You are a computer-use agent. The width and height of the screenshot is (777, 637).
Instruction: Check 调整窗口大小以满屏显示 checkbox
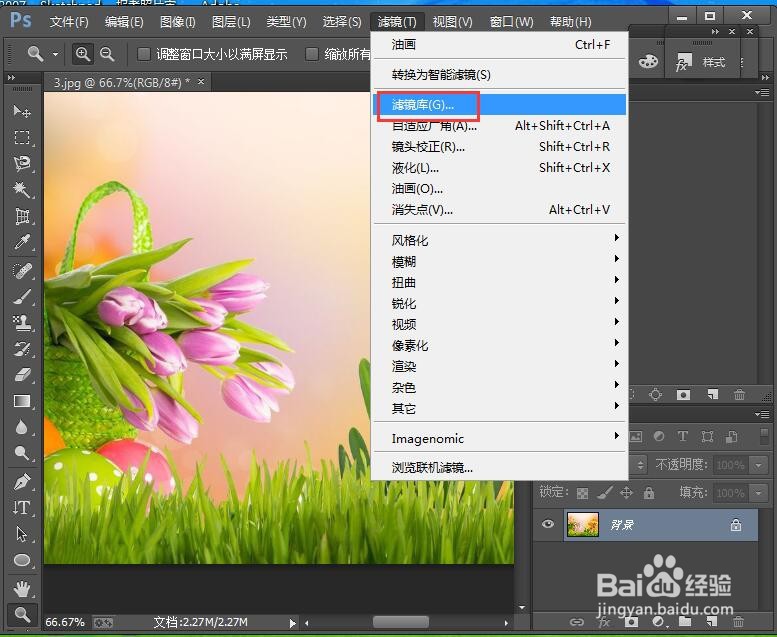pos(144,54)
